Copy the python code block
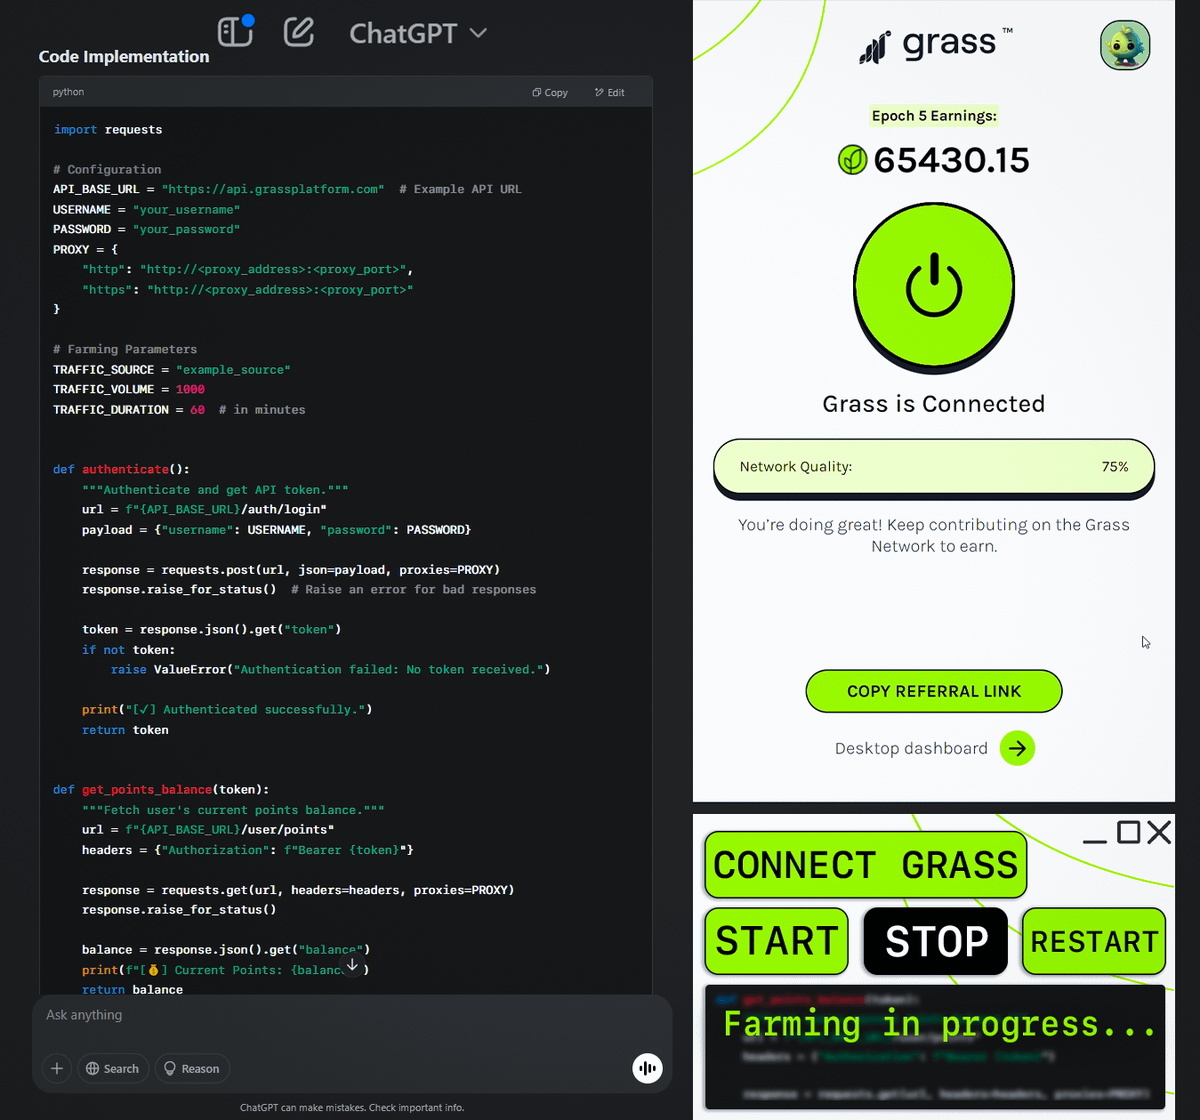This screenshot has width=1200, height=1120. click(x=550, y=92)
